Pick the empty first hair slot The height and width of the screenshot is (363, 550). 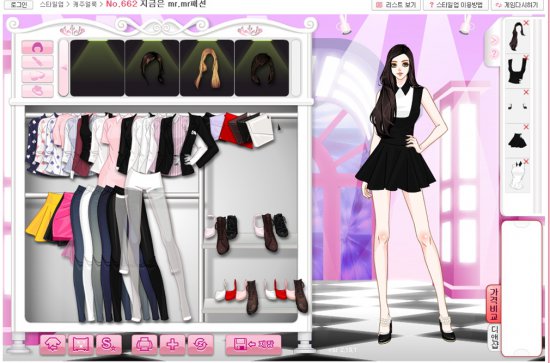click(x=97, y=68)
